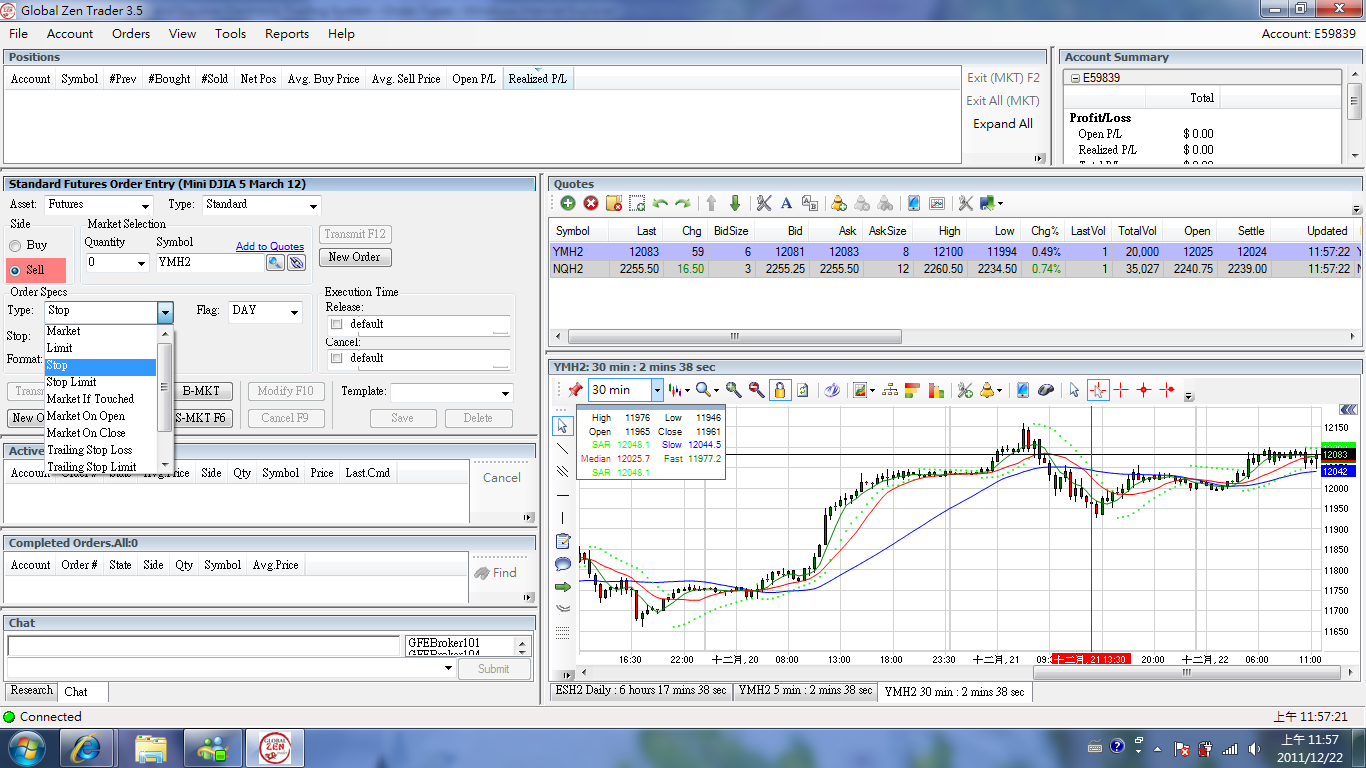Click the hierarchy tree icon in chart toolbar
The image size is (1366, 768).
click(x=889, y=390)
